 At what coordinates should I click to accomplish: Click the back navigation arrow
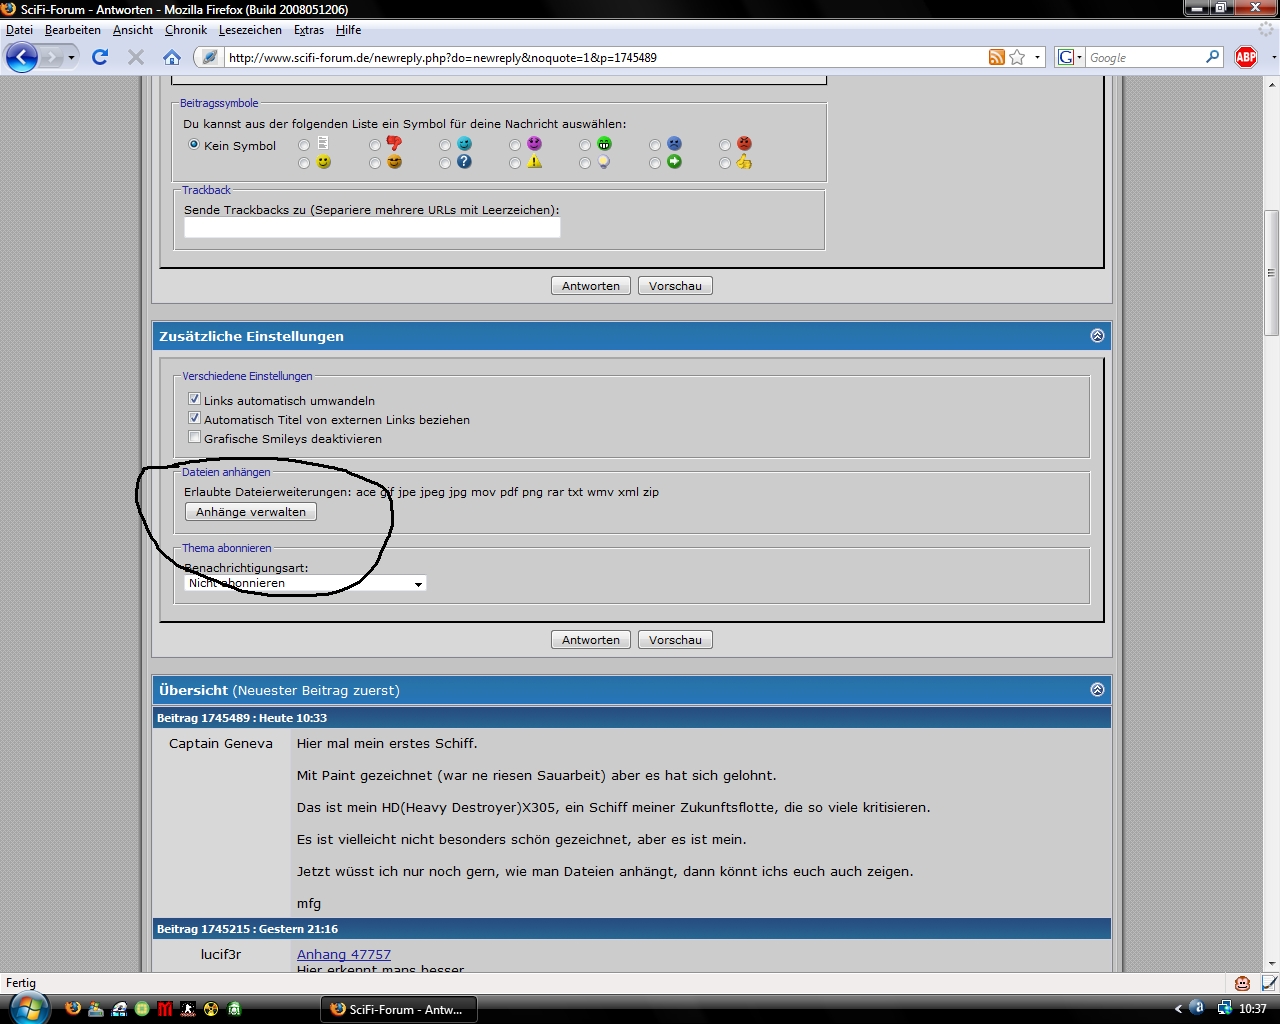coord(22,57)
